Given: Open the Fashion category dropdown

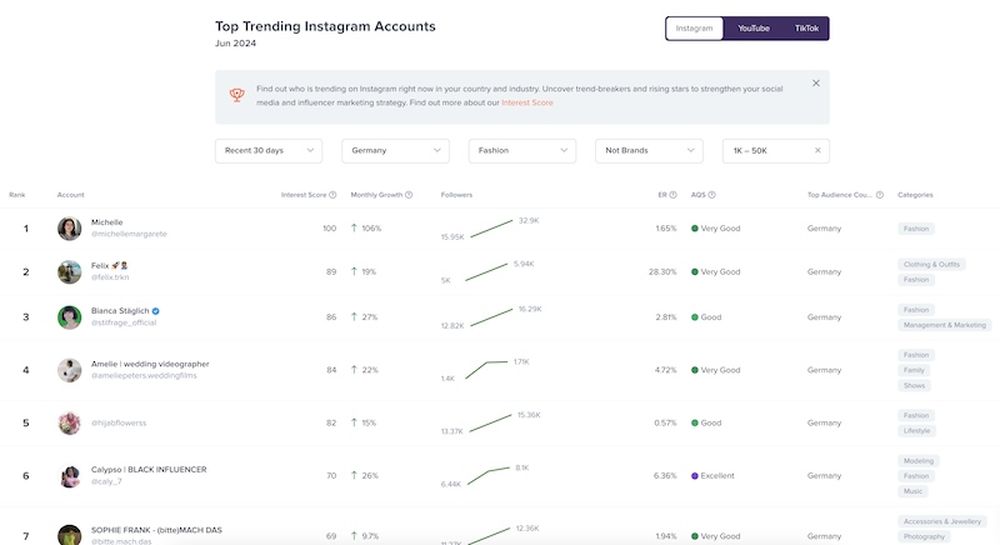Looking at the screenshot, I should click(522, 151).
